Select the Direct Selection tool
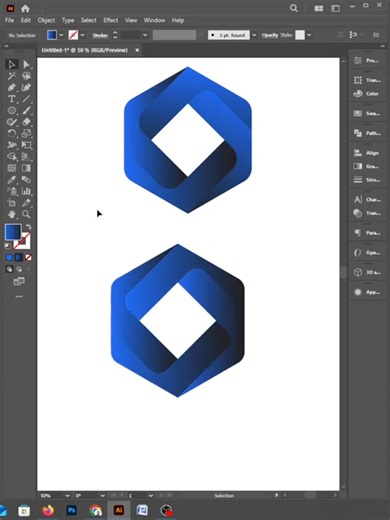390x520 pixels. 26,64
